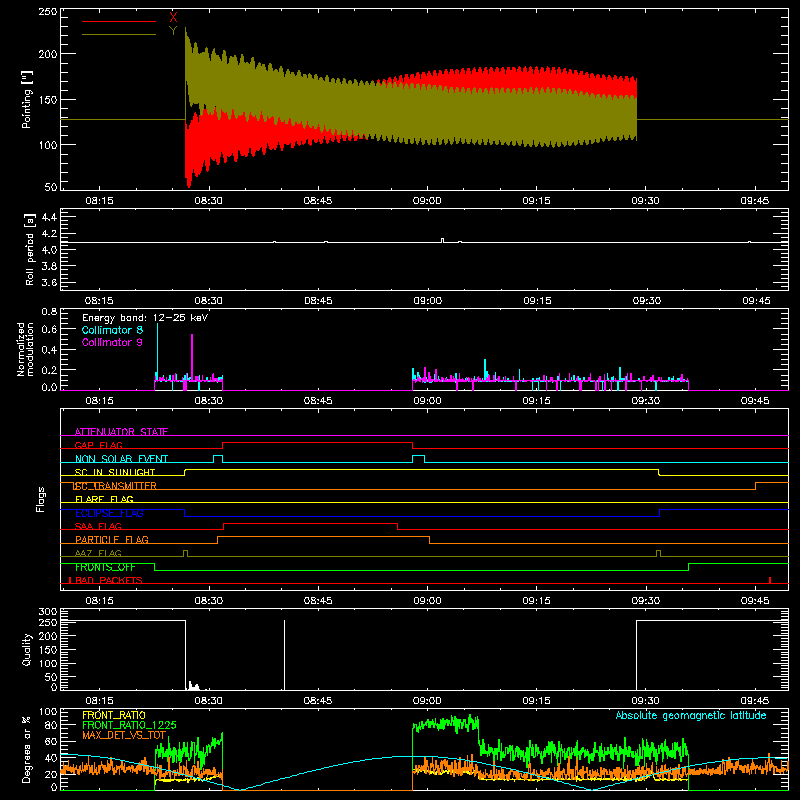Click the AAZ_FLAG label
Viewport: 800px width, 800px height.
[98, 553]
